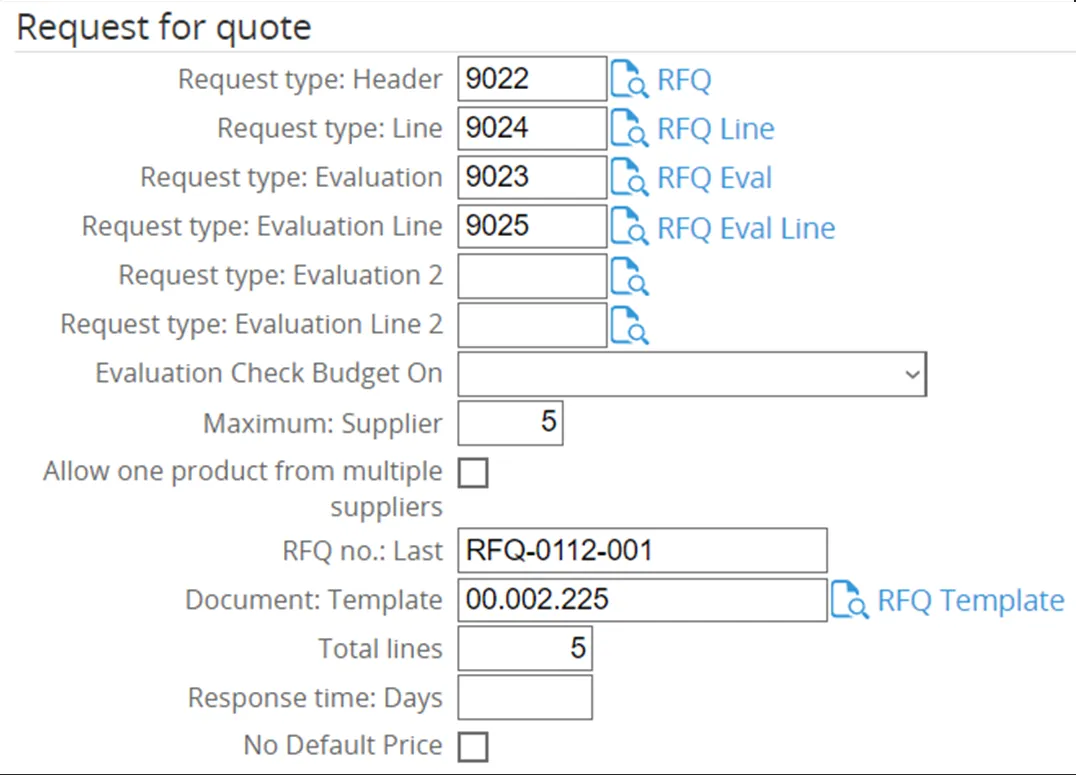Click the Response time: Days field
Viewport: 1076px width, 775px height.
[x=525, y=697]
